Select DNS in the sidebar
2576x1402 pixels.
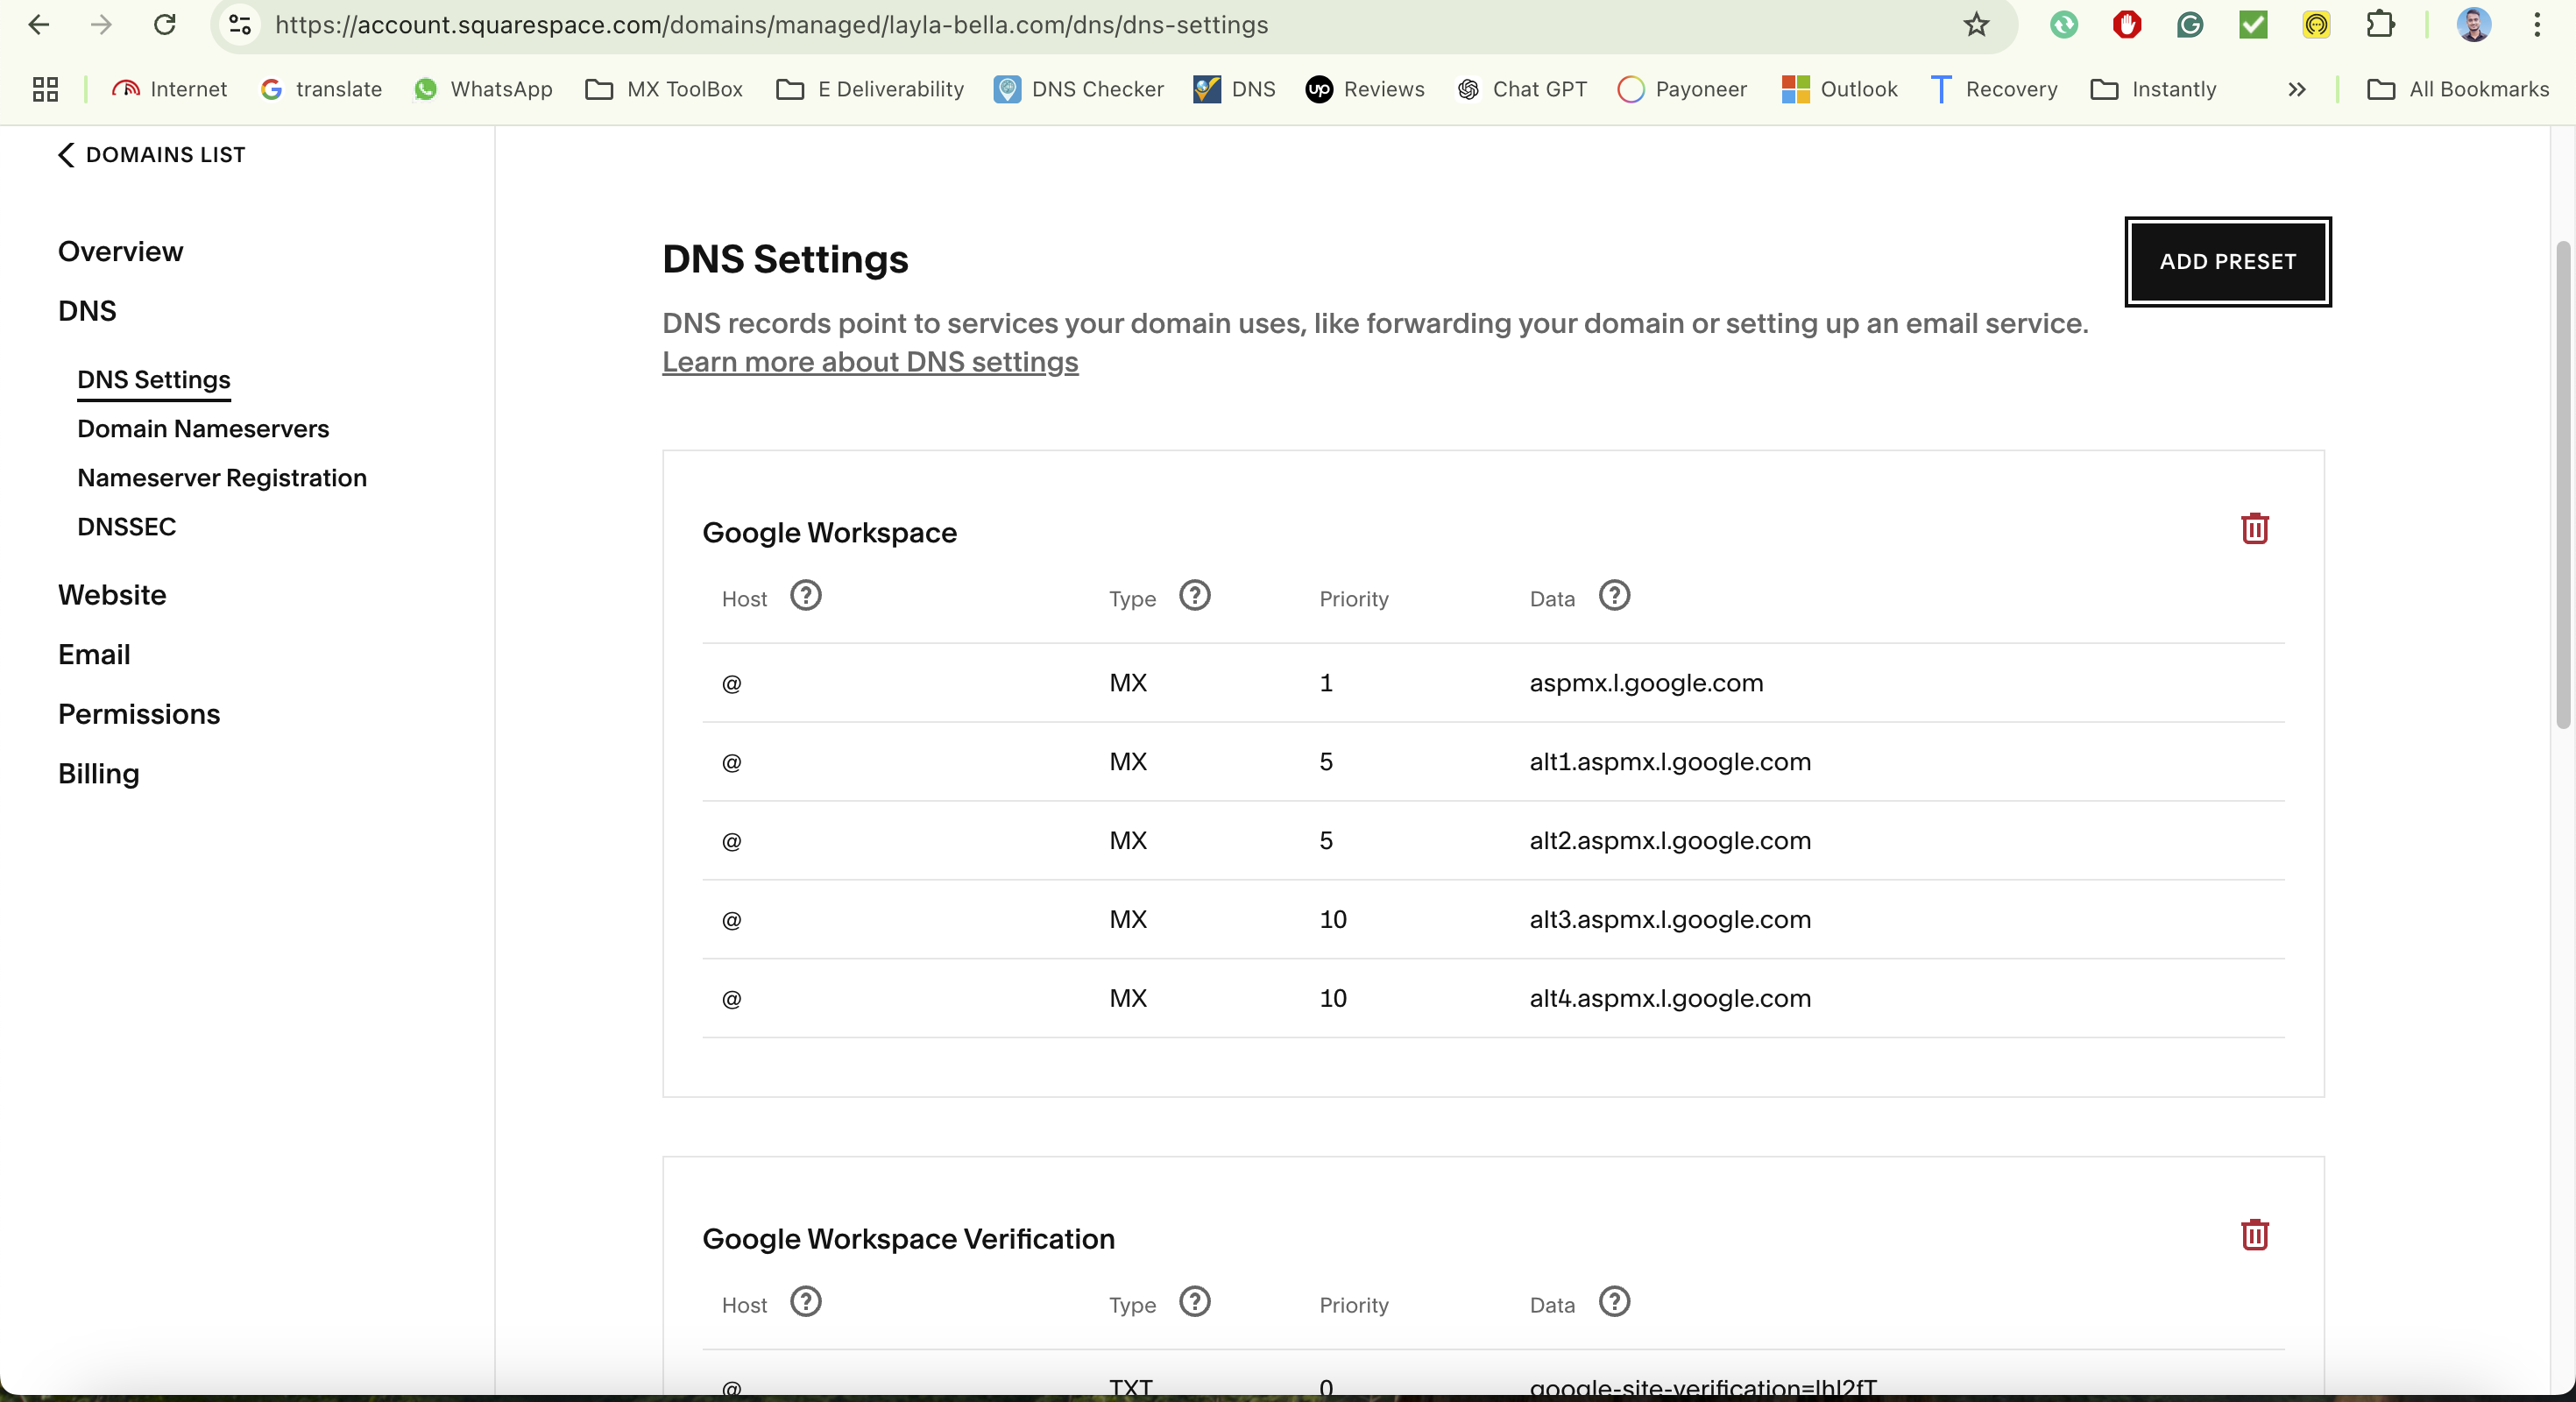coord(87,311)
